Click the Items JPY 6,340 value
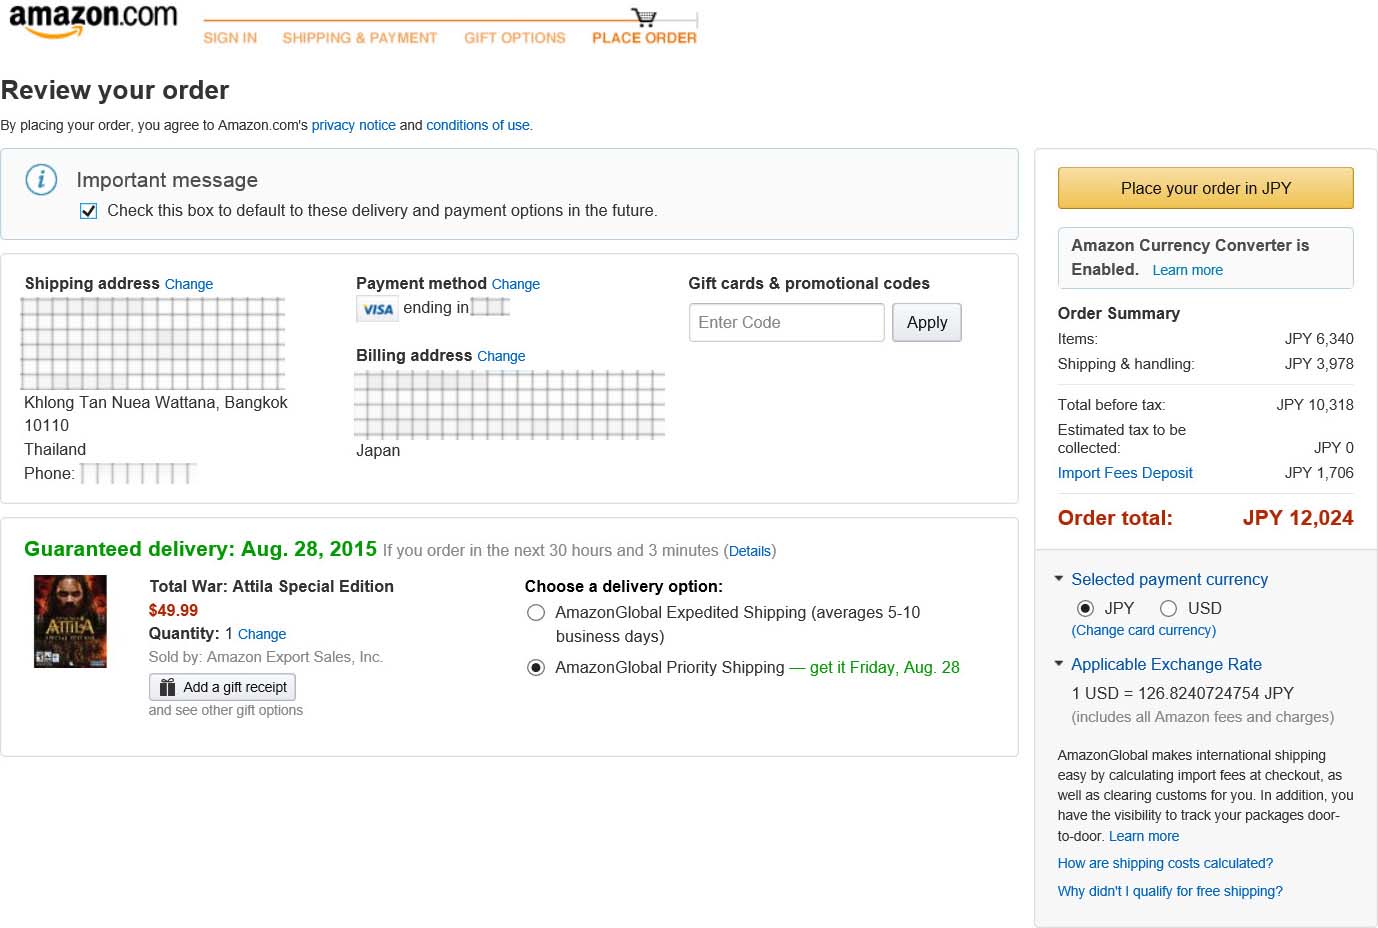 1319,339
